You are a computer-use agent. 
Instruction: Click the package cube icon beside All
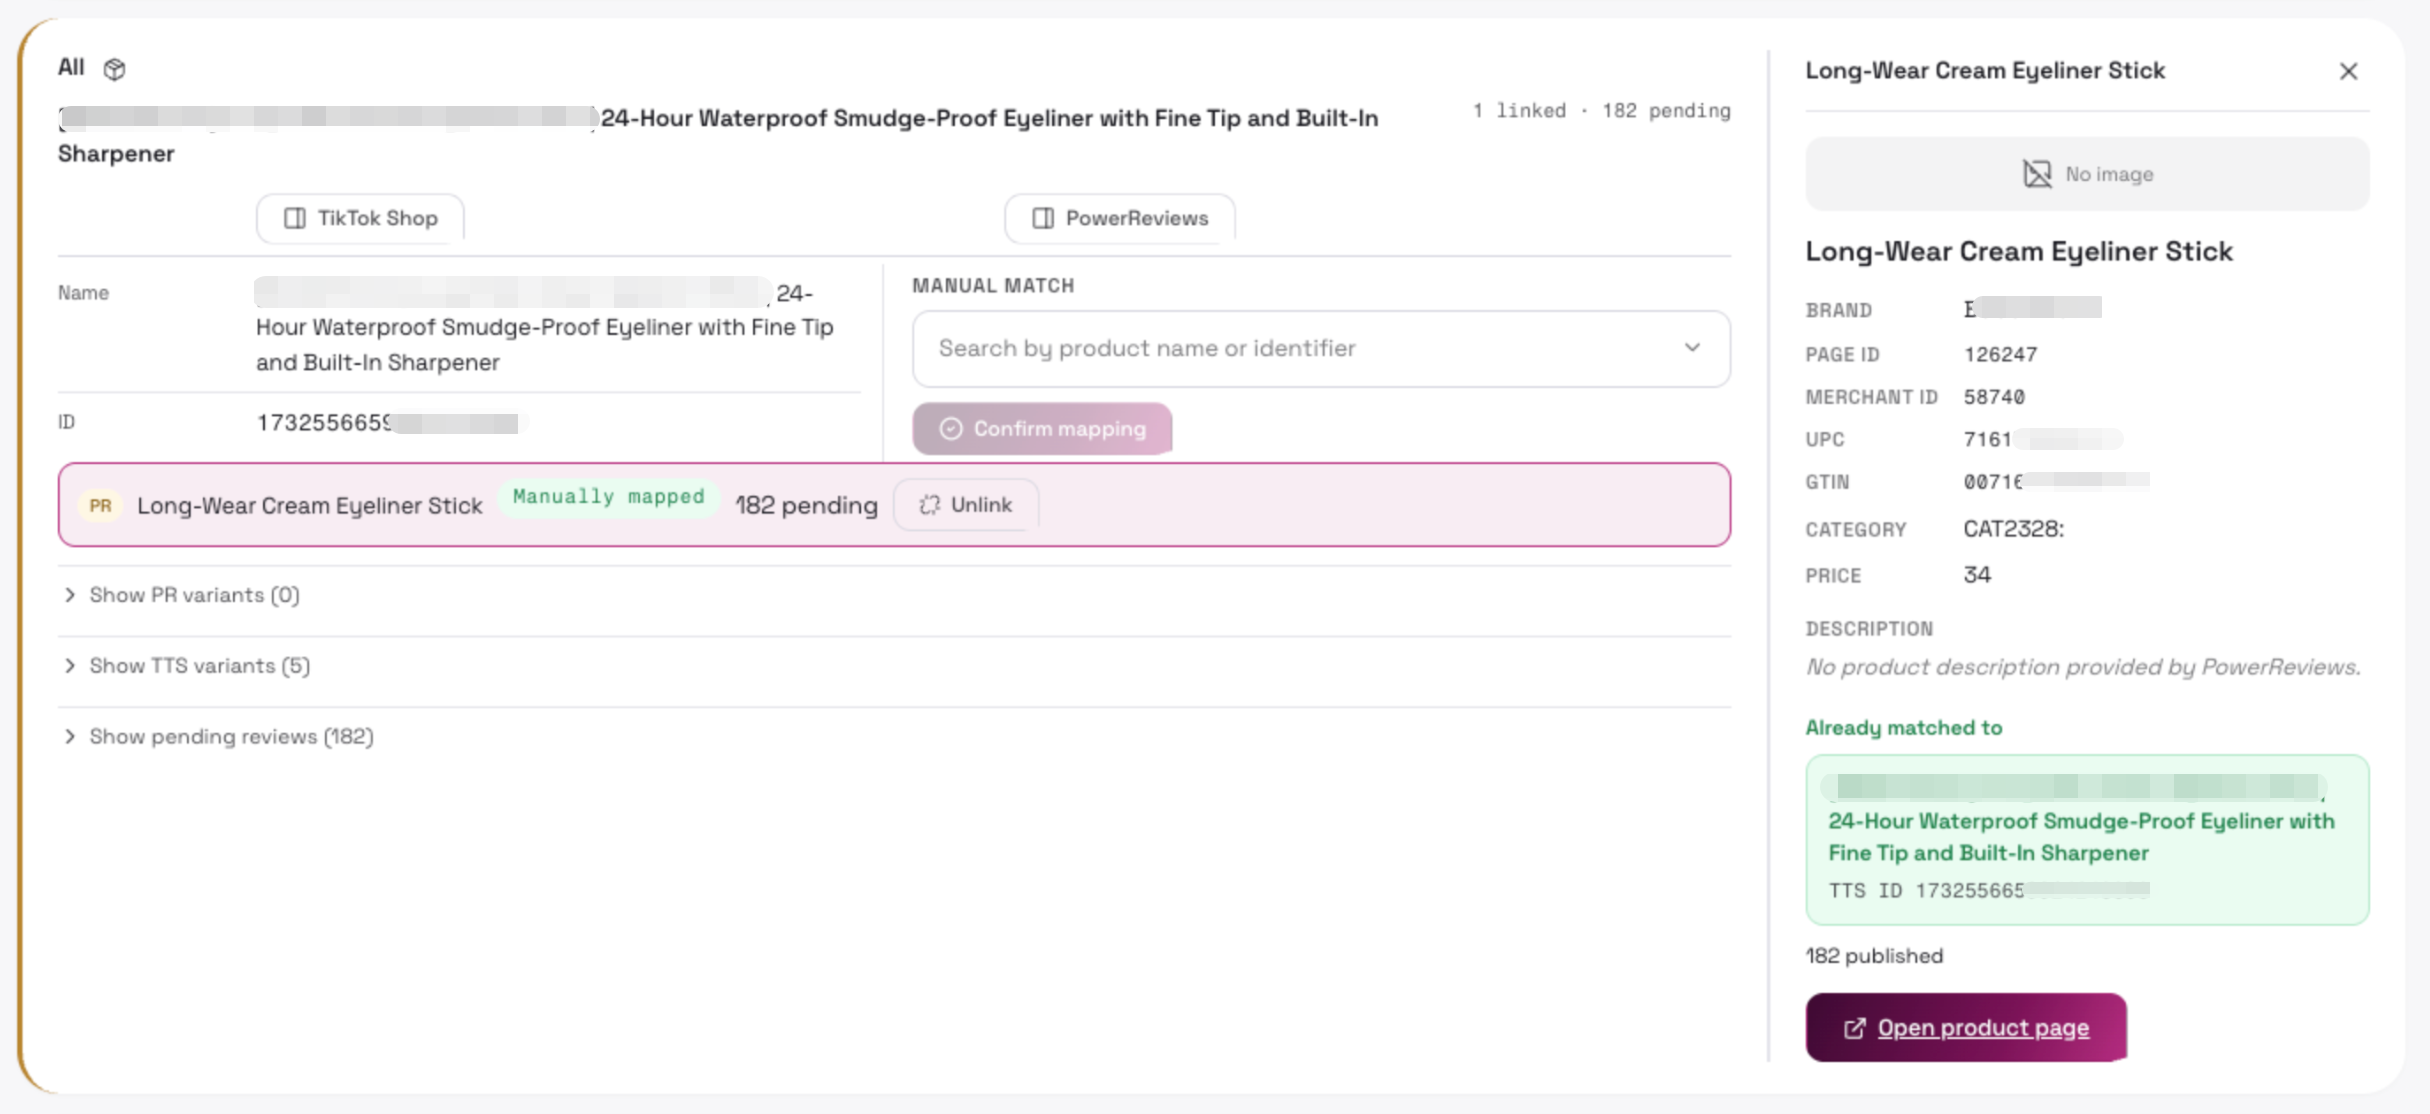115,69
